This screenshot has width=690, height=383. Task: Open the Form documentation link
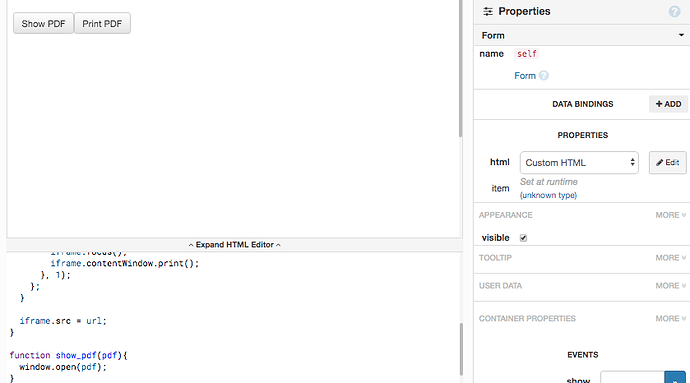coord(525,76)
